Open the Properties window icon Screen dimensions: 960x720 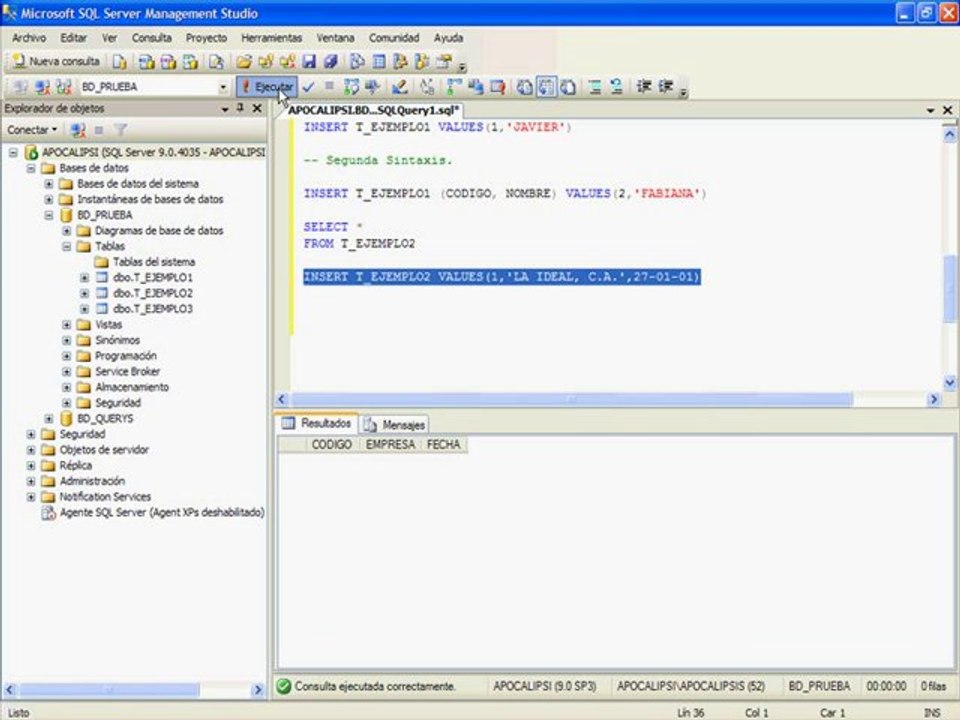click(x=444, y=62)
